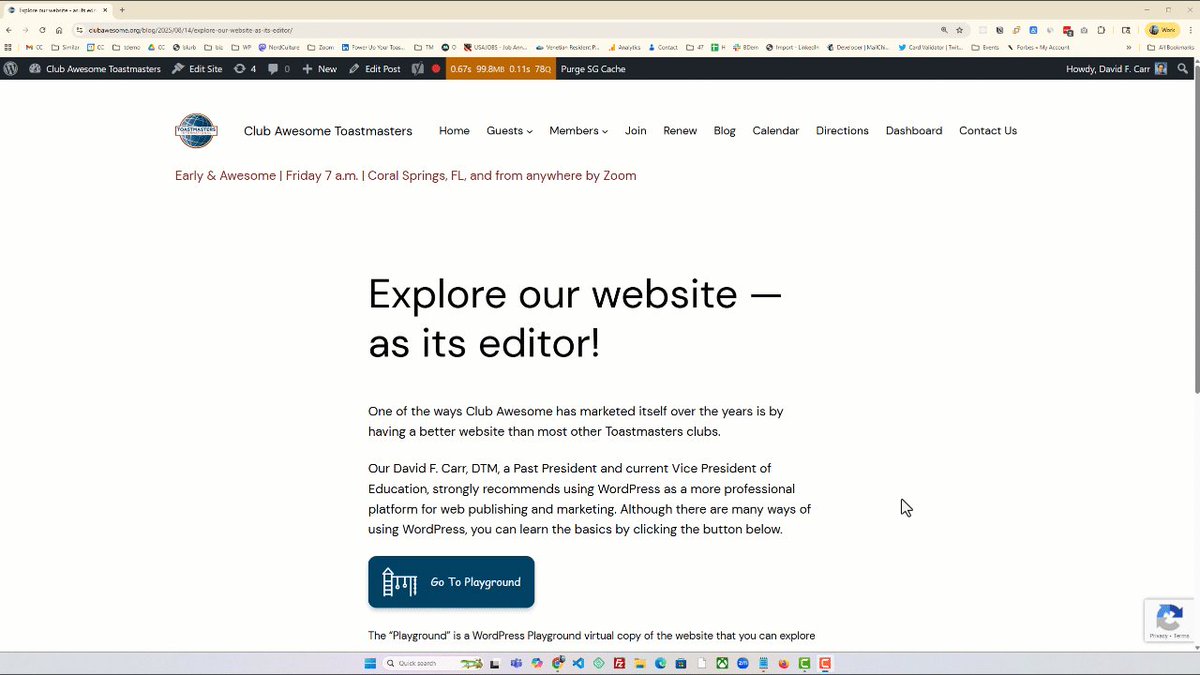Open FileZilla from the taskbar

620,663
